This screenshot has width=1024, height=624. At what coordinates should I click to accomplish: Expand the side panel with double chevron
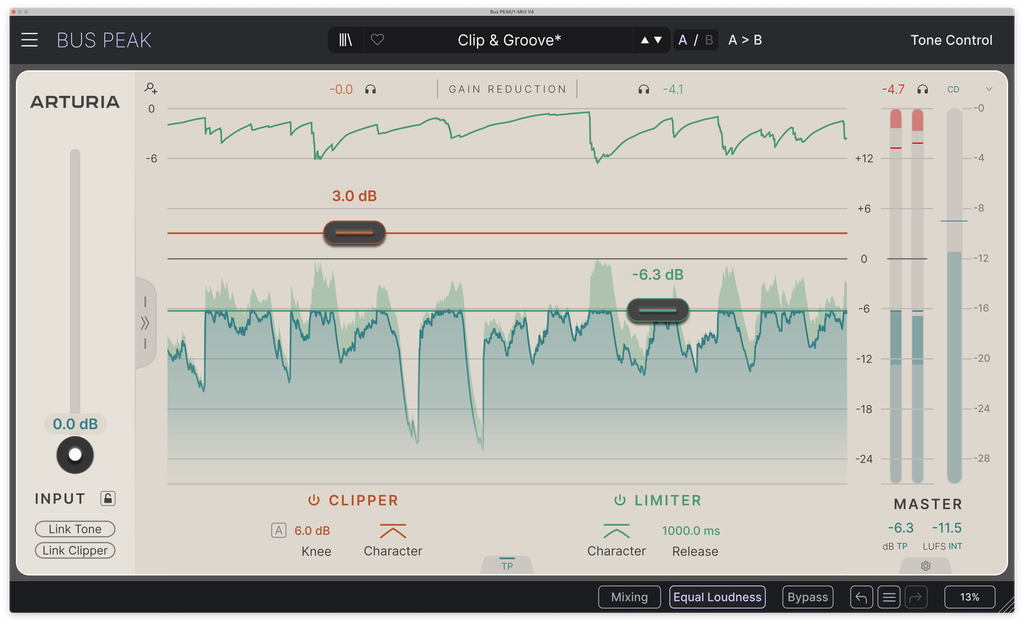(145, 323)
